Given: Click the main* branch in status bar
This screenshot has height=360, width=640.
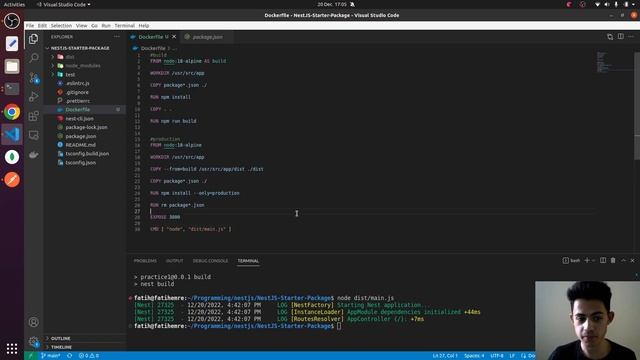Looking at the screenshot, I should tap(51, 356).
